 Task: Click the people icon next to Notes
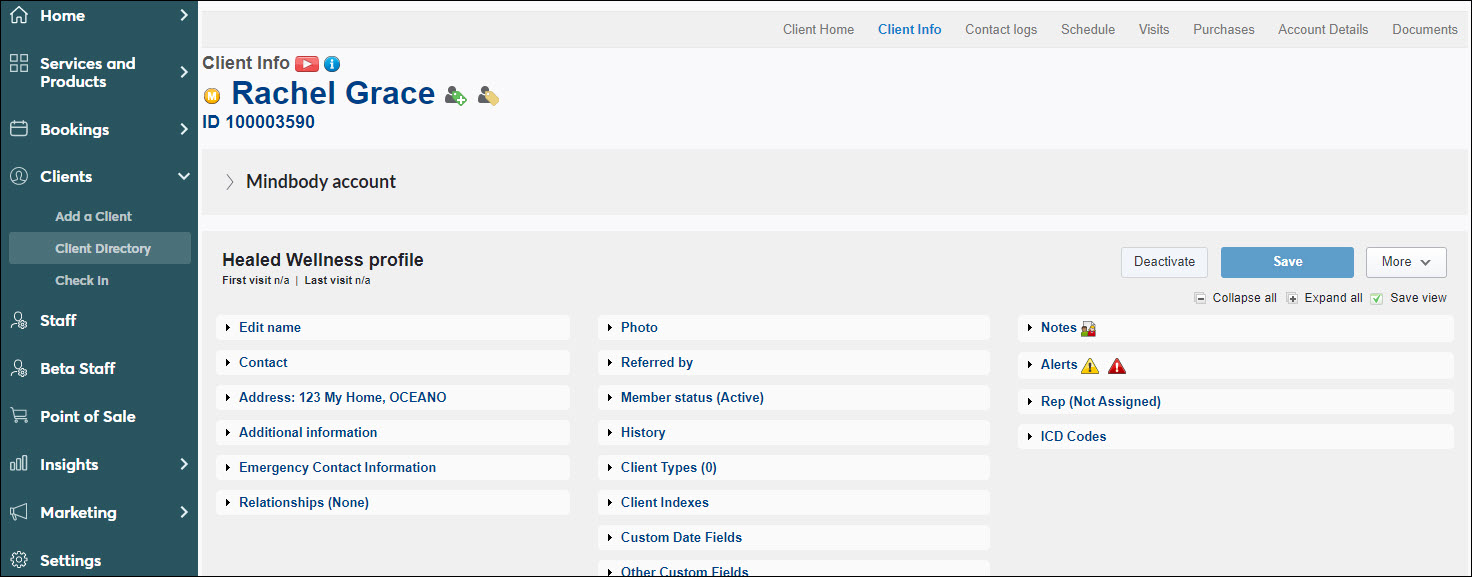[1089, 328]
